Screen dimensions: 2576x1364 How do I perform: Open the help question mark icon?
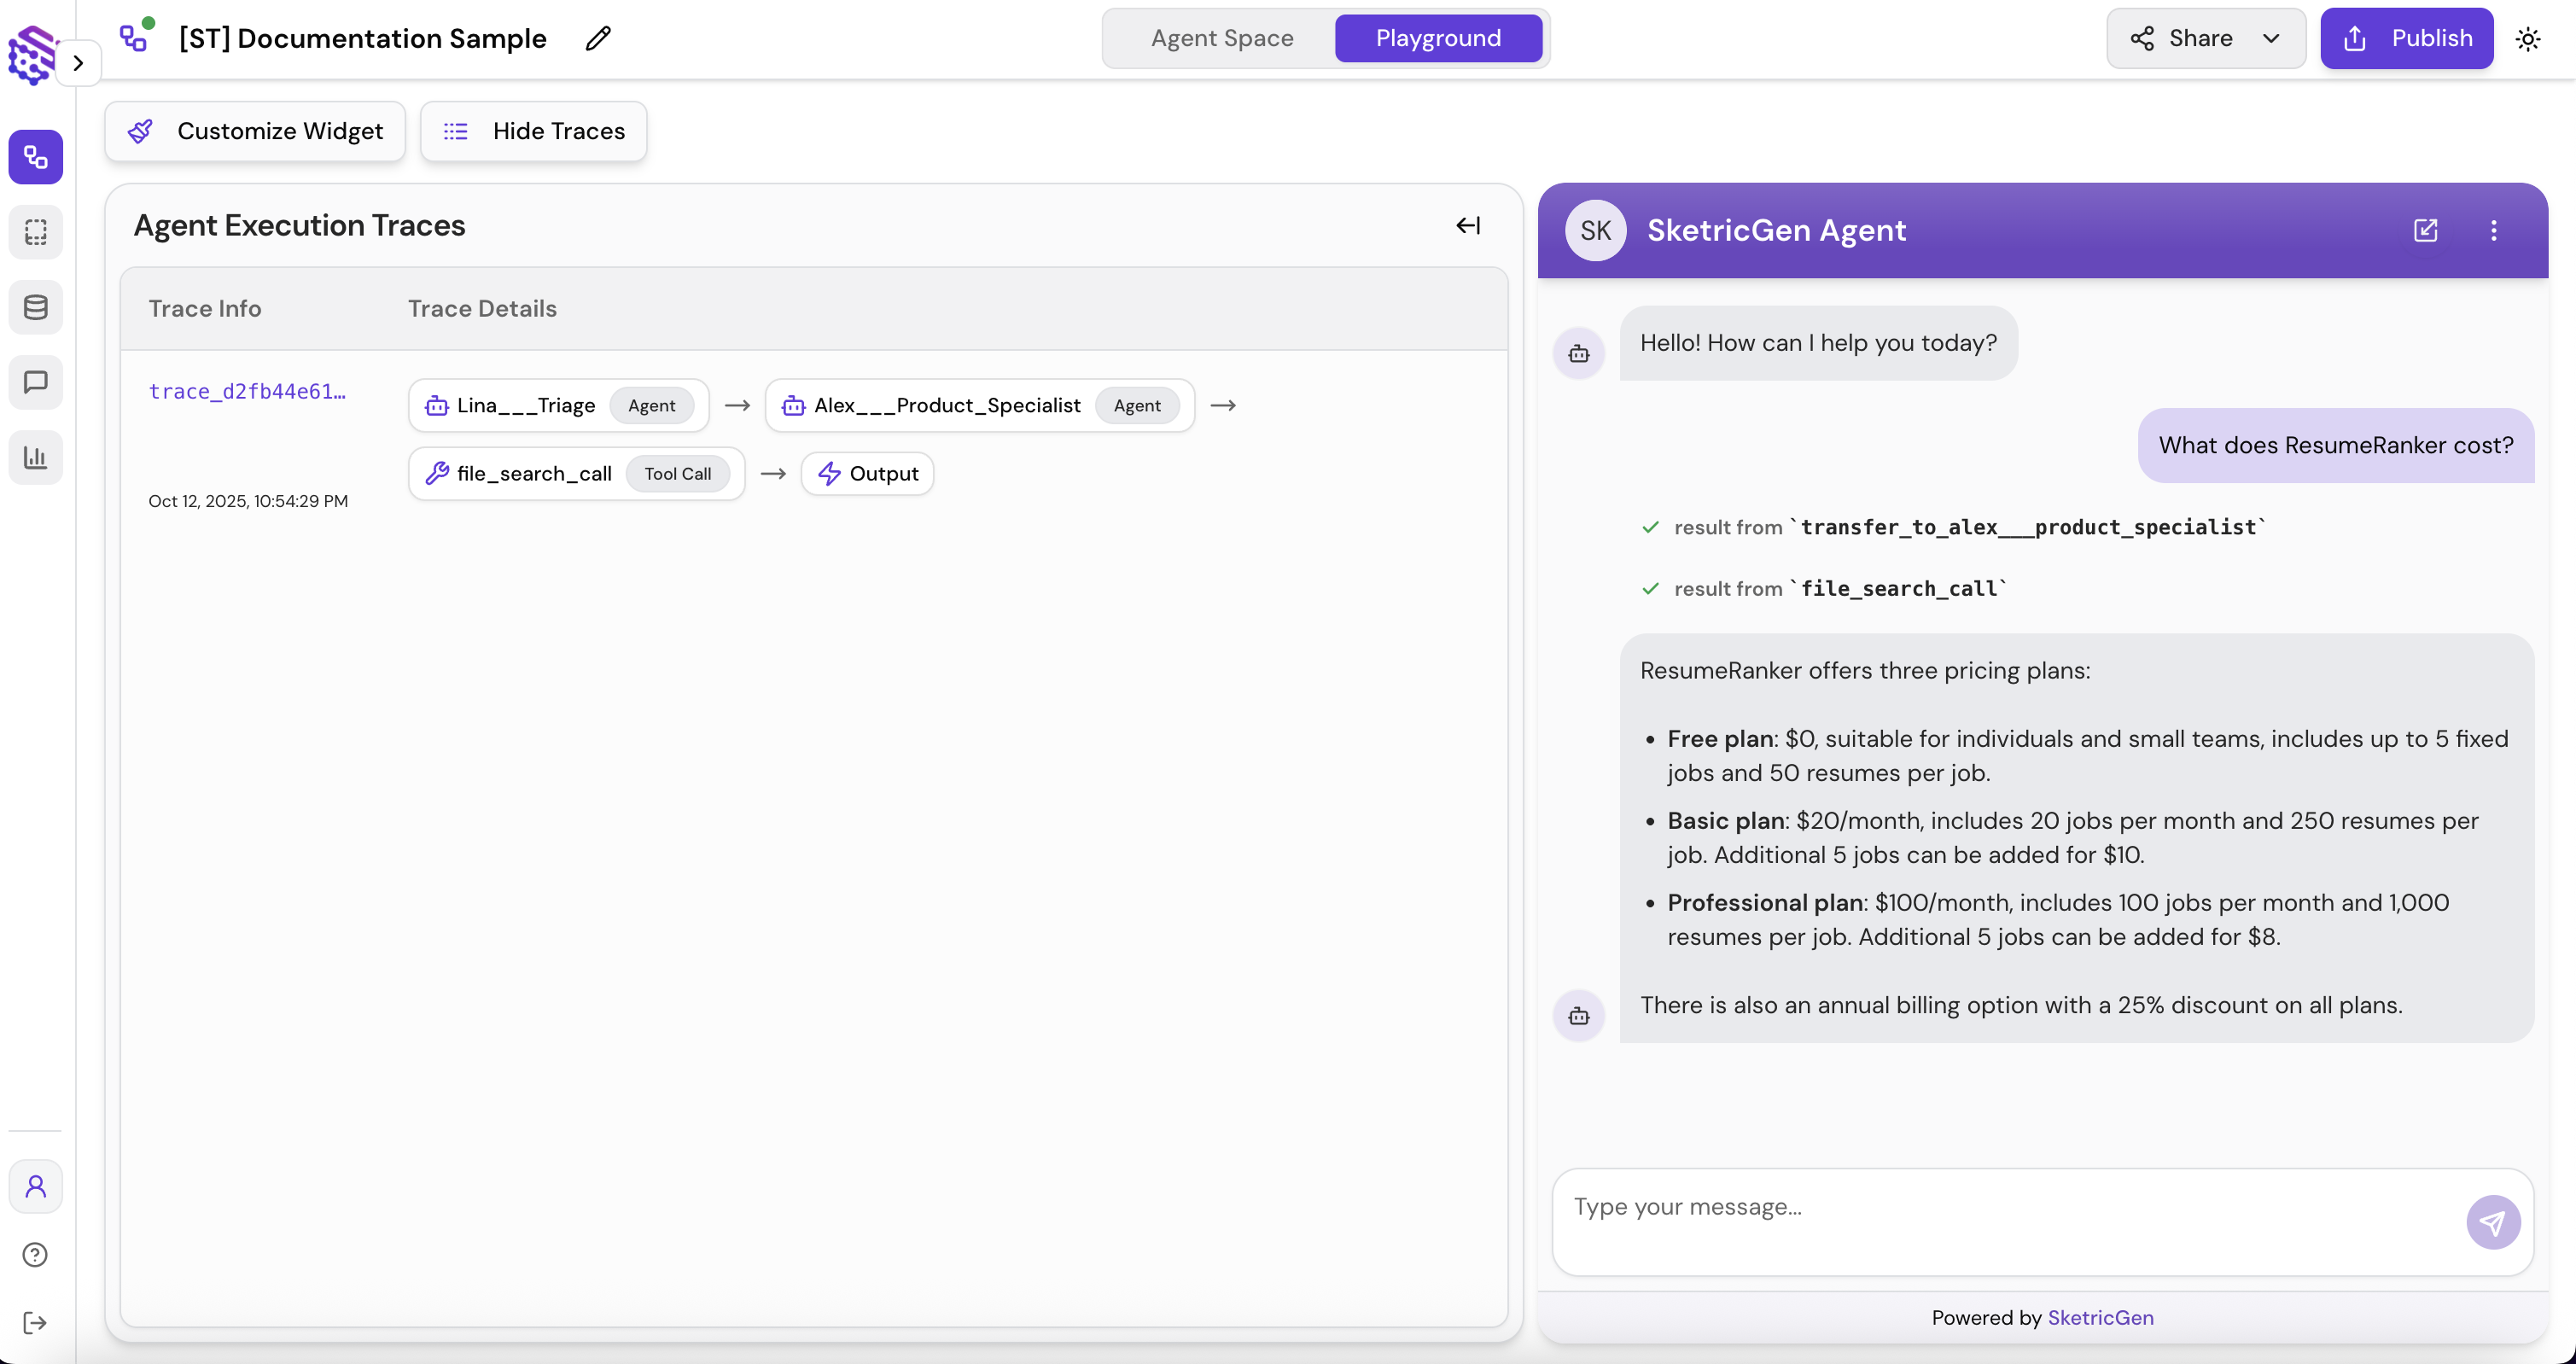point(35,1254)
